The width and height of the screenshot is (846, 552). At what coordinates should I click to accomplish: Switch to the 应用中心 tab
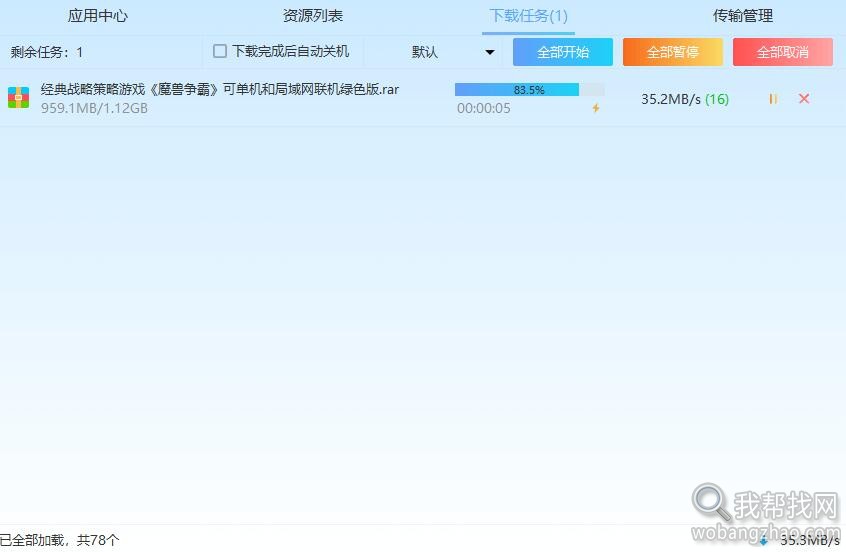pos(98,16)
